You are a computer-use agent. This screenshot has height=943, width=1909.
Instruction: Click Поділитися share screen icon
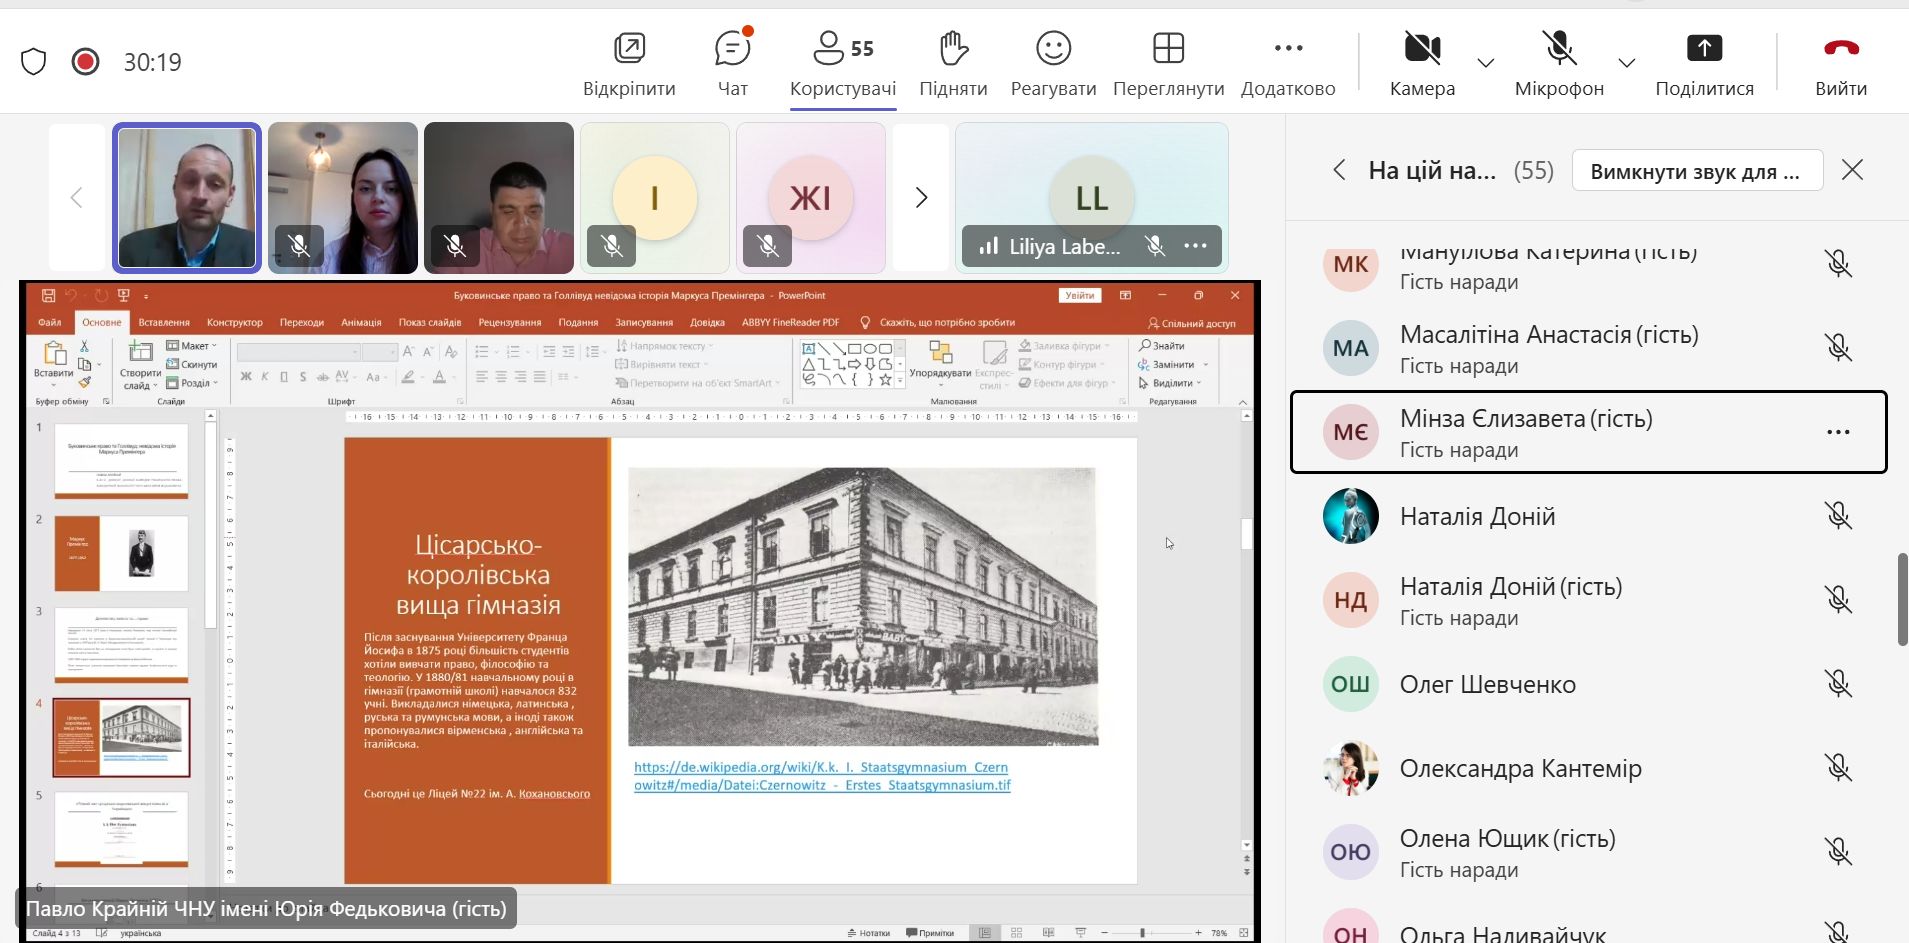pos(1704,49)
